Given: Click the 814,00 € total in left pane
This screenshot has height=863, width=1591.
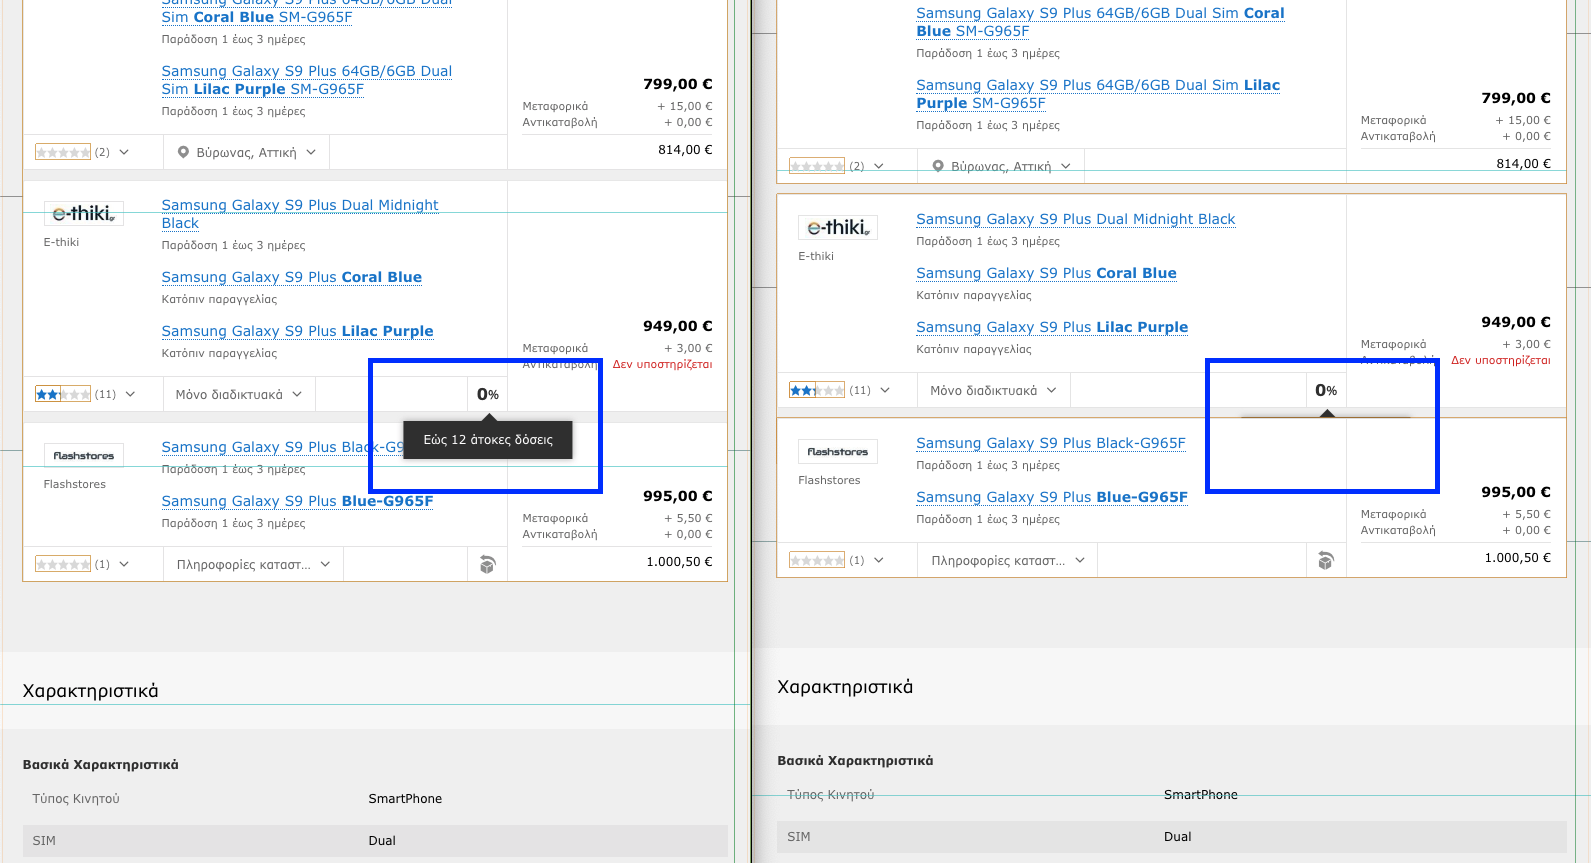Looking at the screenshot, I should (685, 150).
